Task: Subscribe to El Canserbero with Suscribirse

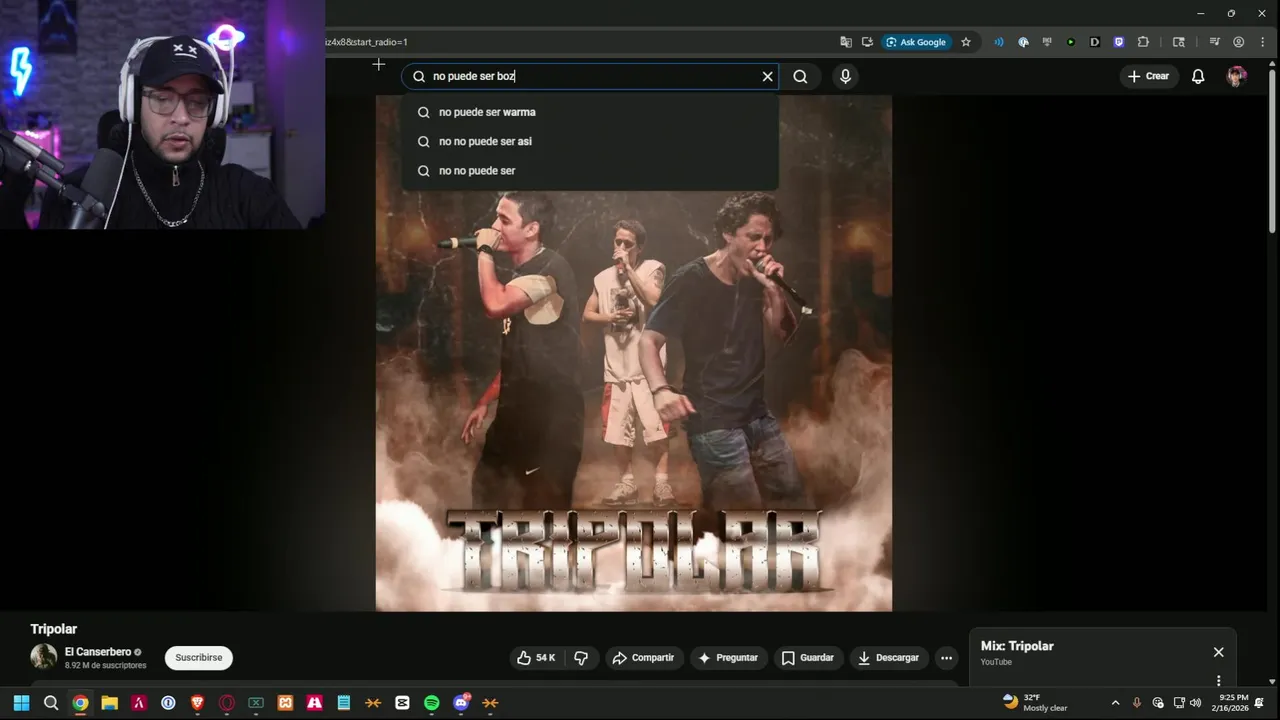Action: coord(199,658)
